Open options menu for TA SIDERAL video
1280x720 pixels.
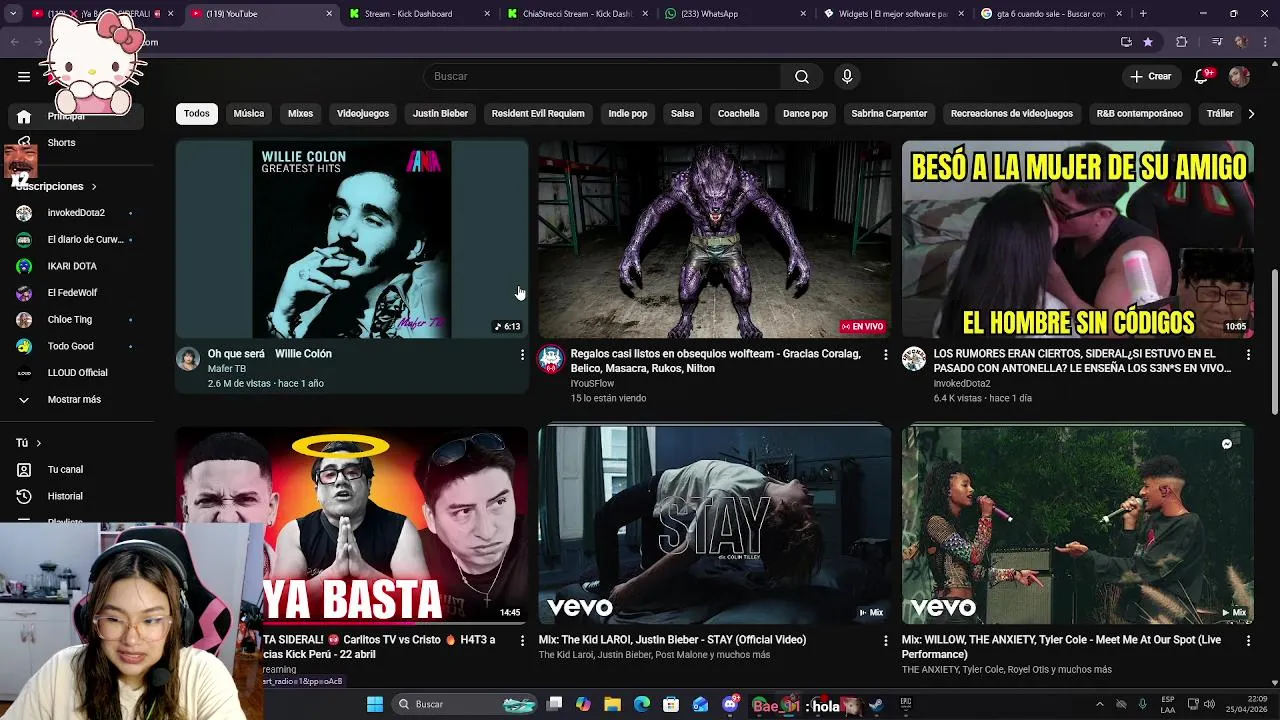[x=522, y=640]
